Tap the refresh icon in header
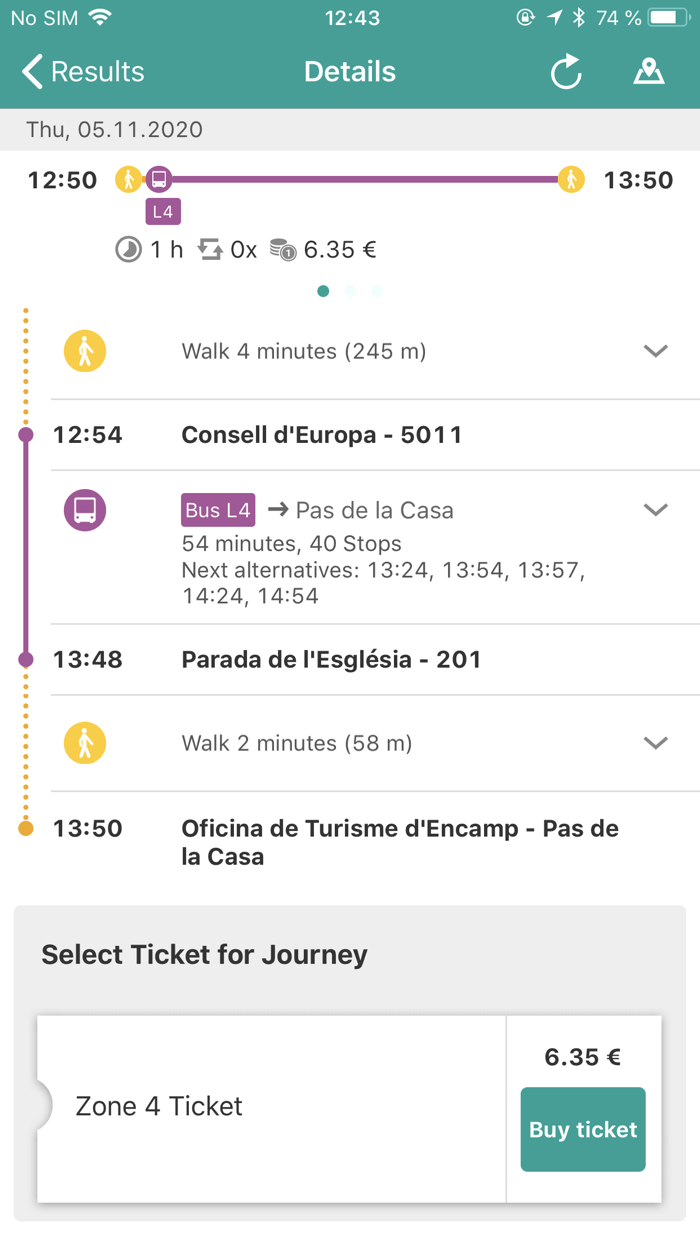Viewport: 700px width, 1244px height. (x=566, y=72)
